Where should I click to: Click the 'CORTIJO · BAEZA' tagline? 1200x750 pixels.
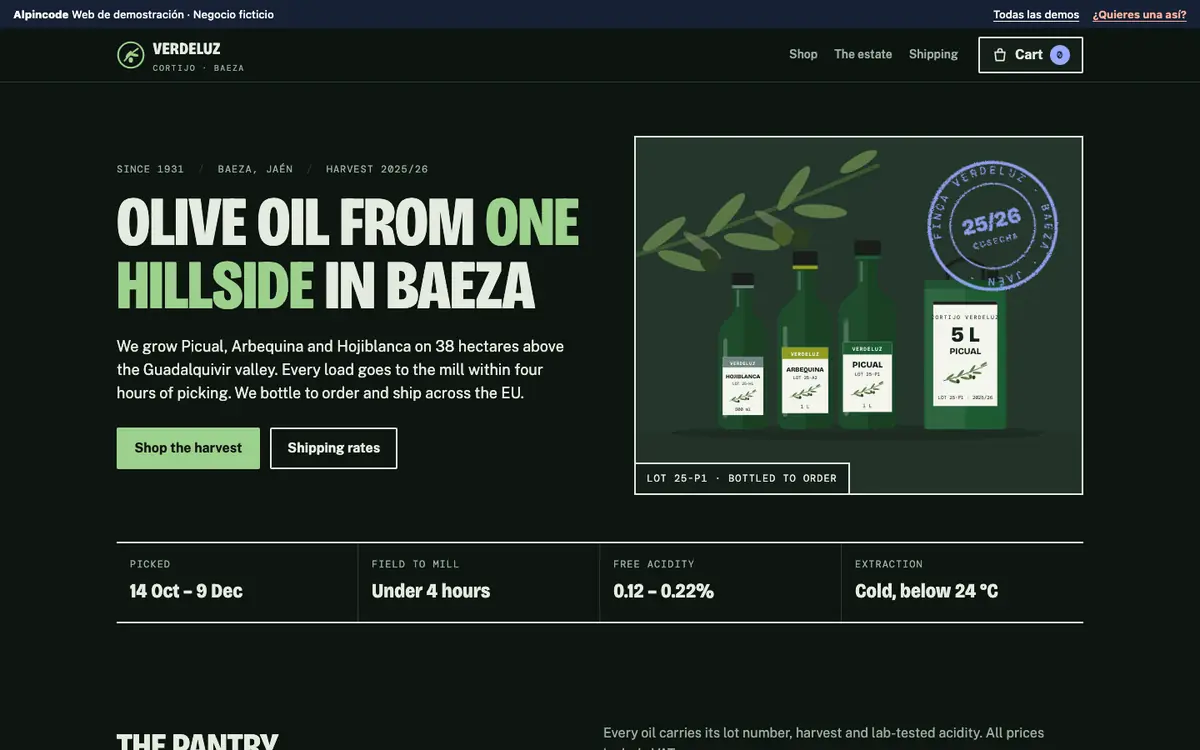199,68
